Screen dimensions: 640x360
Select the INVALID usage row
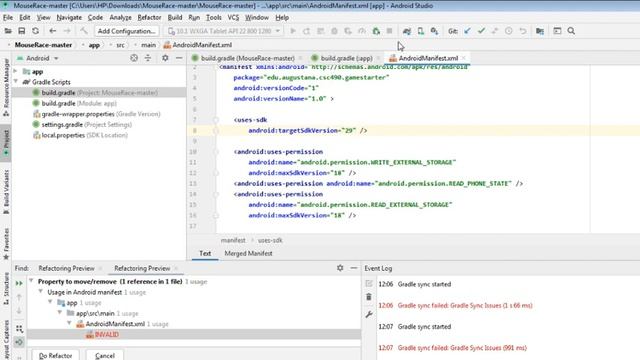(x=194, y=334)
